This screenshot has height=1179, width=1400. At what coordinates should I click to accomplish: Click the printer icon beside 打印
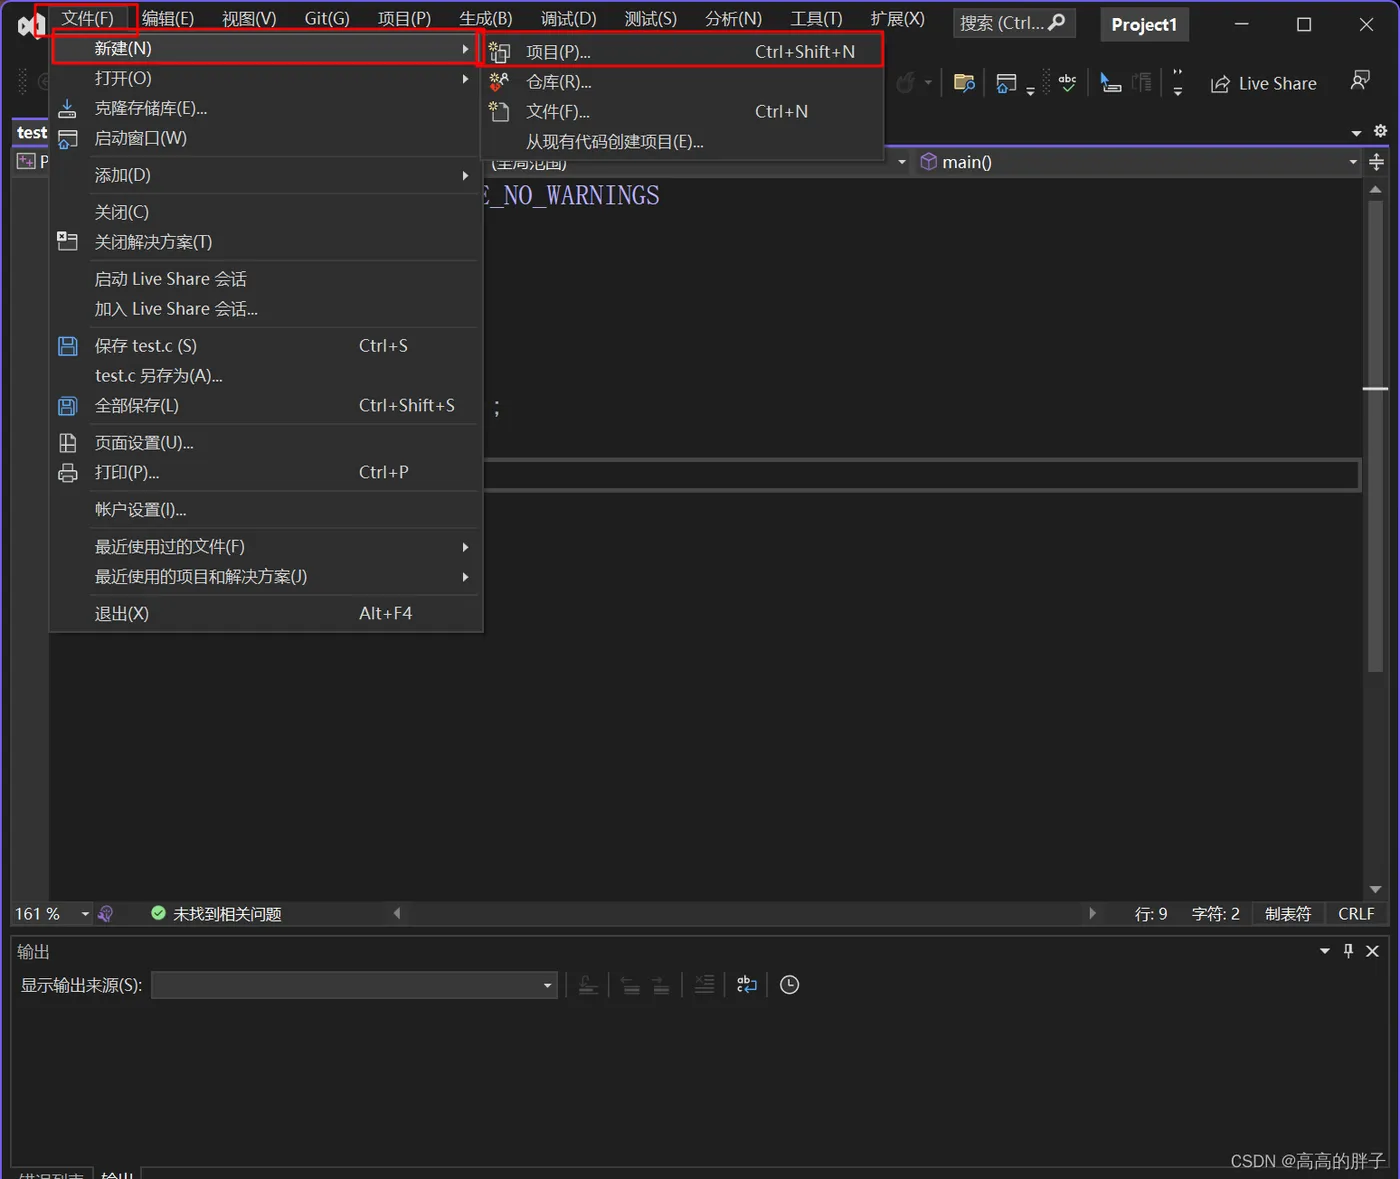click(x=67, y=473)
